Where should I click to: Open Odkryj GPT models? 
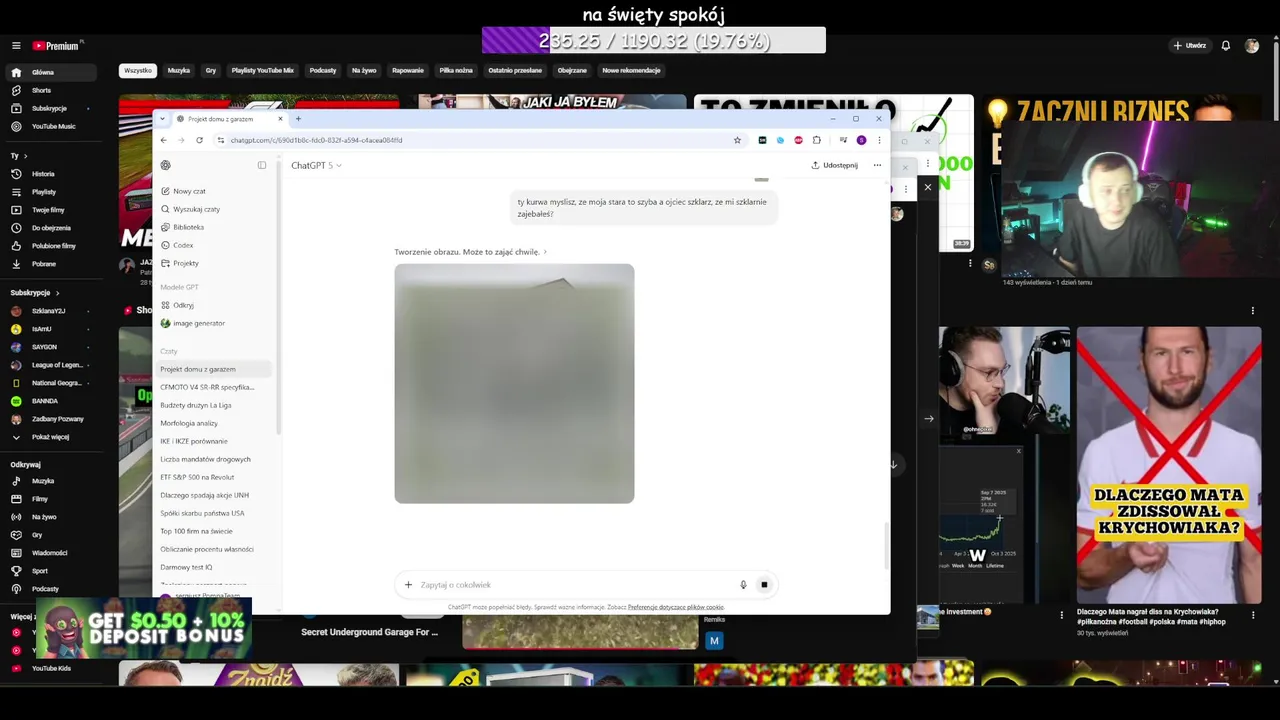tap(183, 305)
